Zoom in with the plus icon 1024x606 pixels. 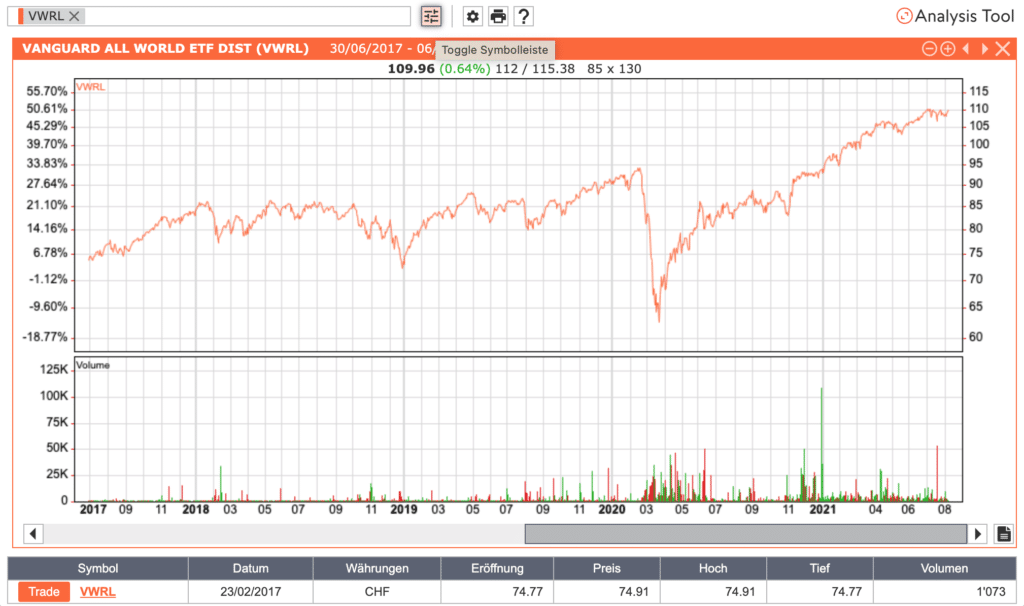coord(950,46)
